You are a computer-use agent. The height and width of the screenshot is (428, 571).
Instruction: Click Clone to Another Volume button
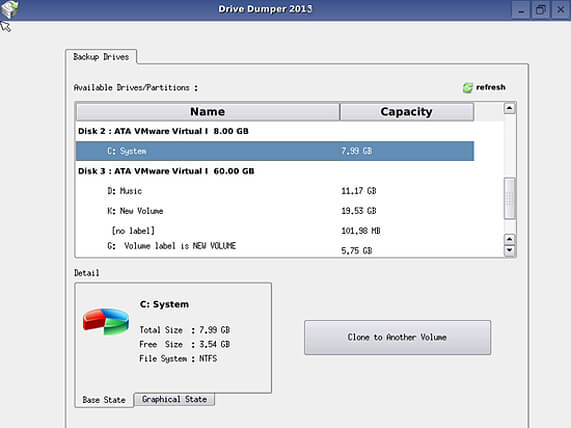coord(397,337)
